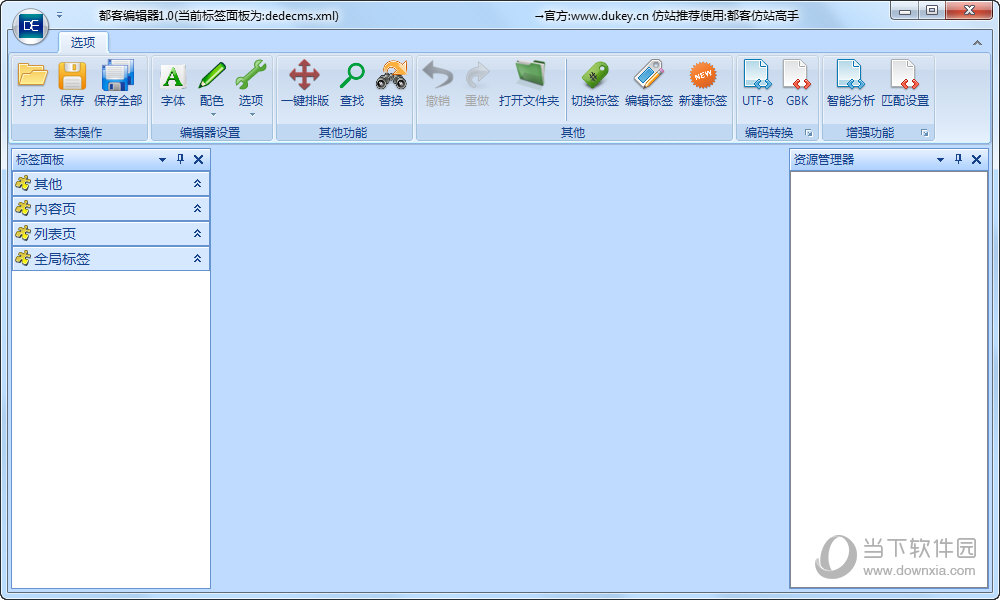Click the DE application logo button
Screen dimensions: 1000x600
[x=31, y=27]
